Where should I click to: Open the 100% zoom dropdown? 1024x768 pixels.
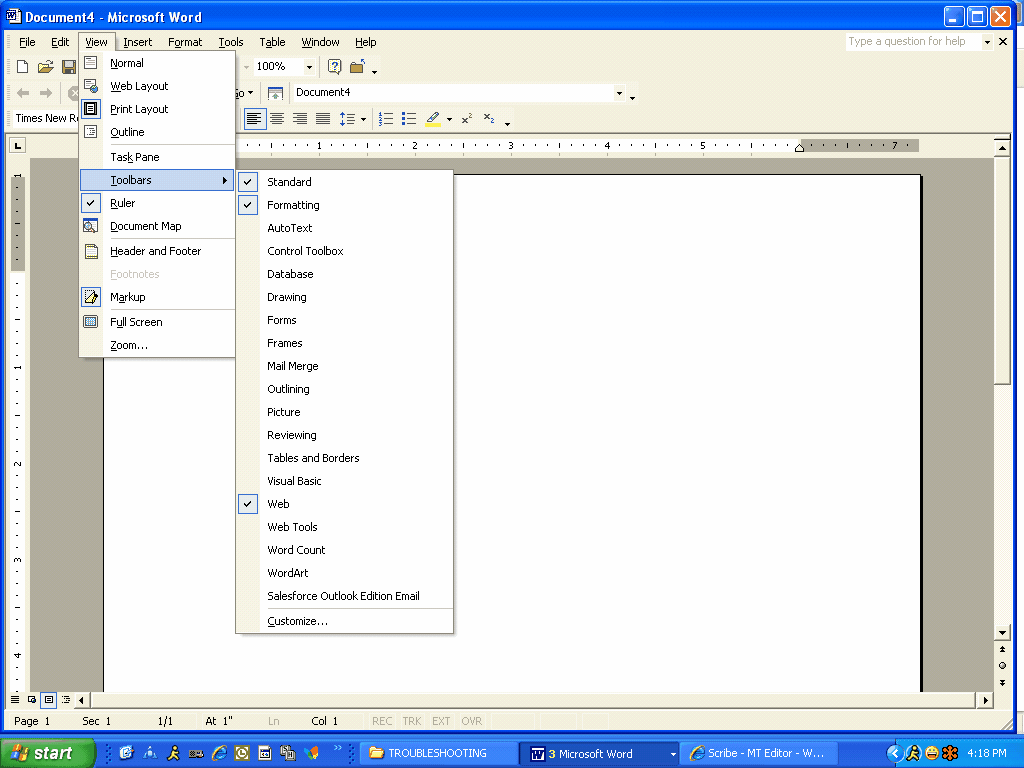tap(310, 67)
